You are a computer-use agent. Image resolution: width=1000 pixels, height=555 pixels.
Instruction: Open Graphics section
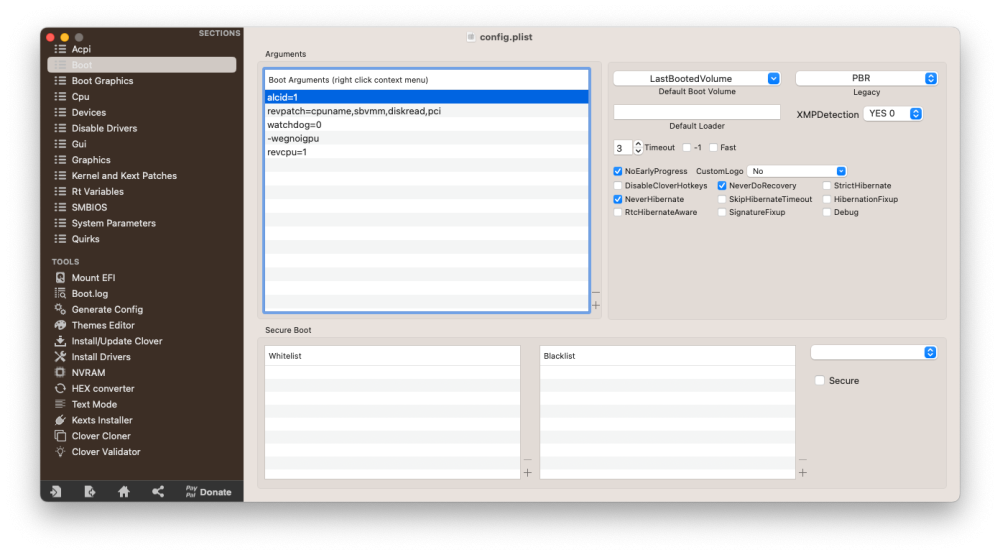point(91,160)
